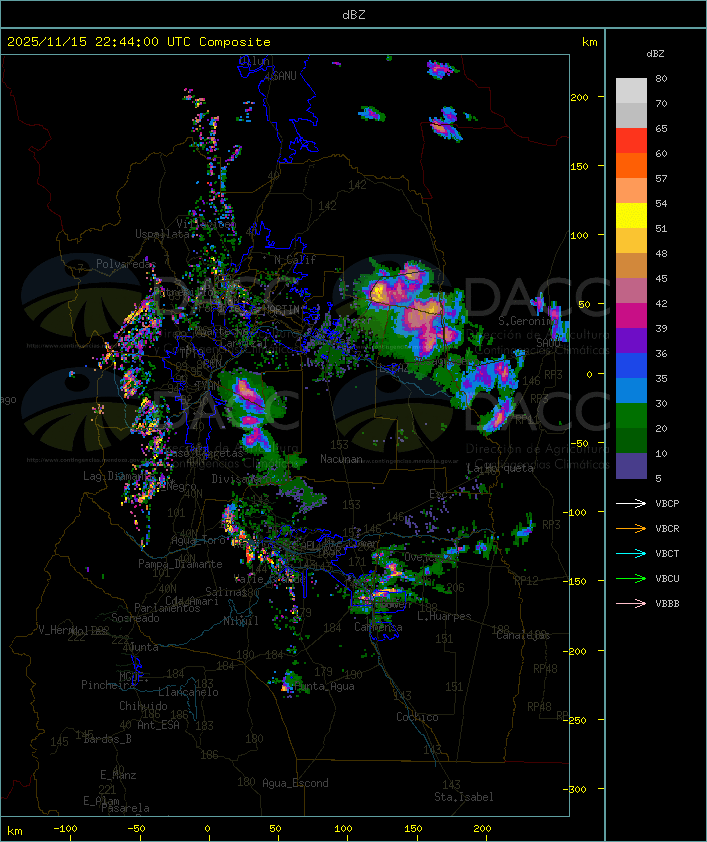
Task: Select the gold 48-51 dBZ swatch
Action: pos(631,241)
